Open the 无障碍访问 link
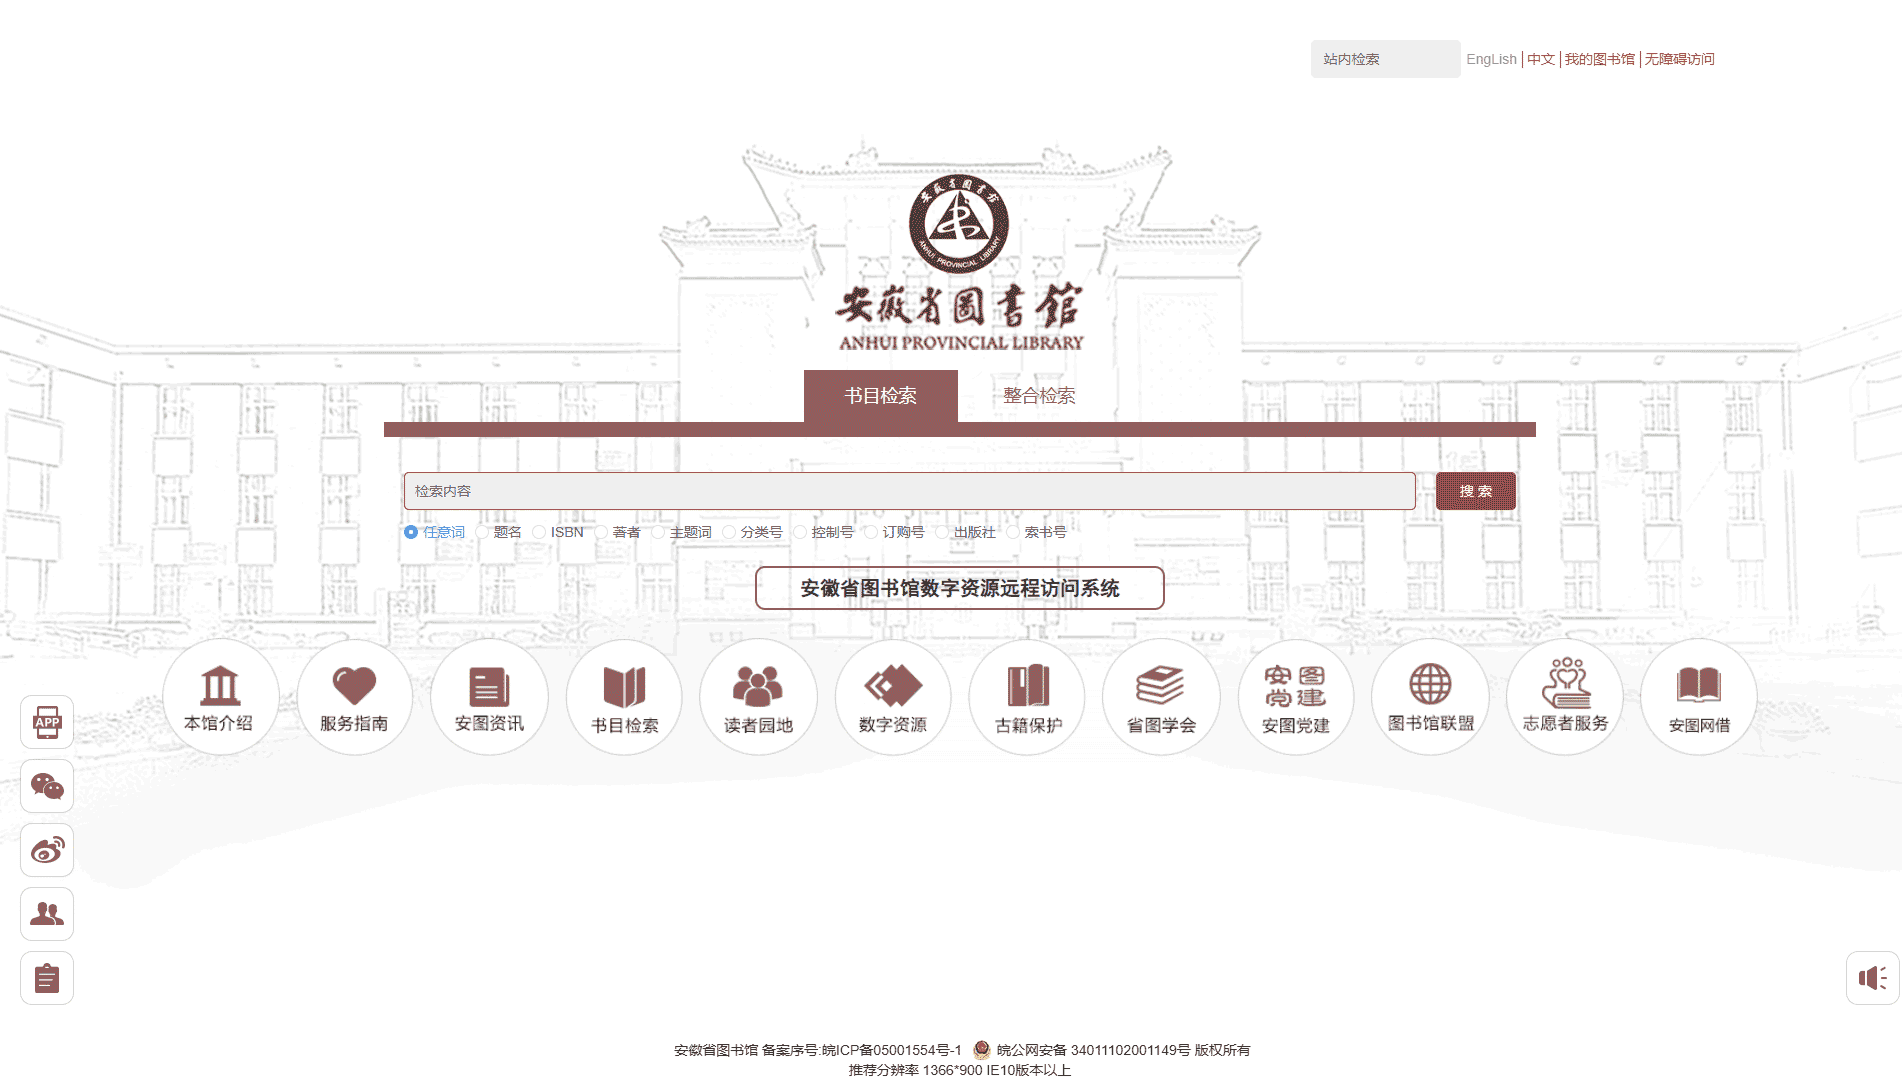Screen dimensions: 1902x1080 (x=1680, y=59)
